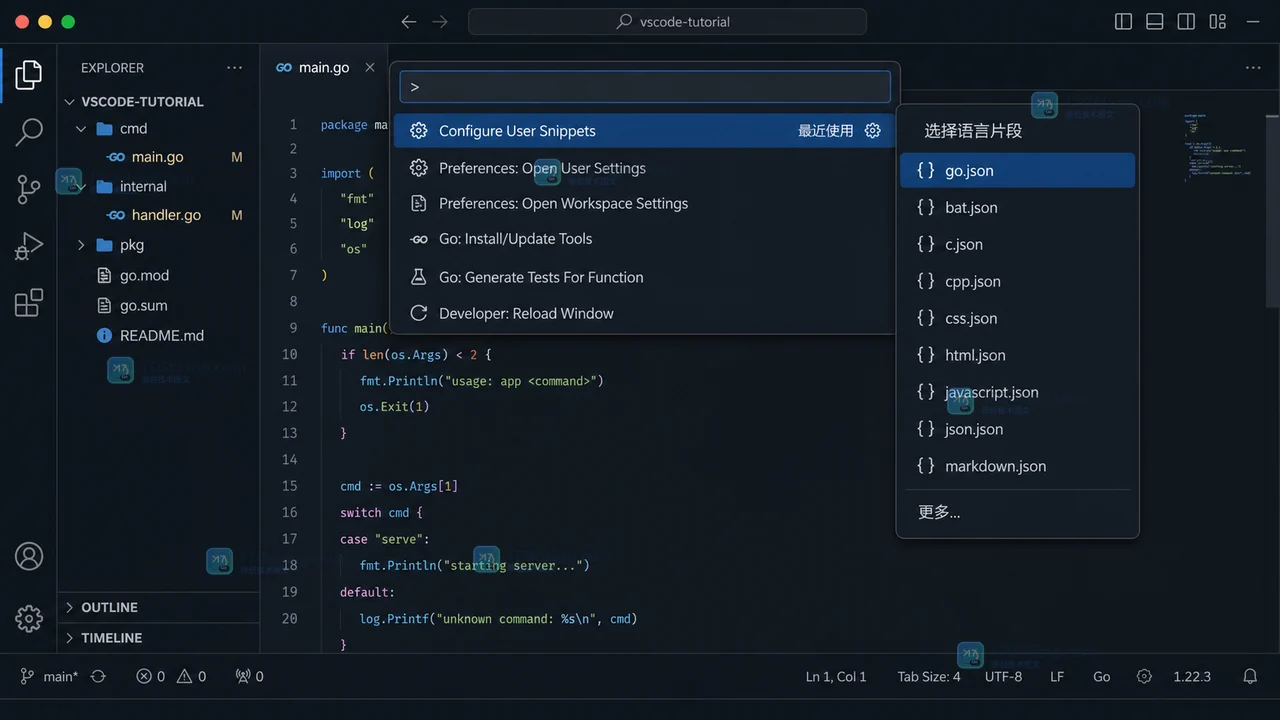Click the main* branch in status bar

pos(49,676)
